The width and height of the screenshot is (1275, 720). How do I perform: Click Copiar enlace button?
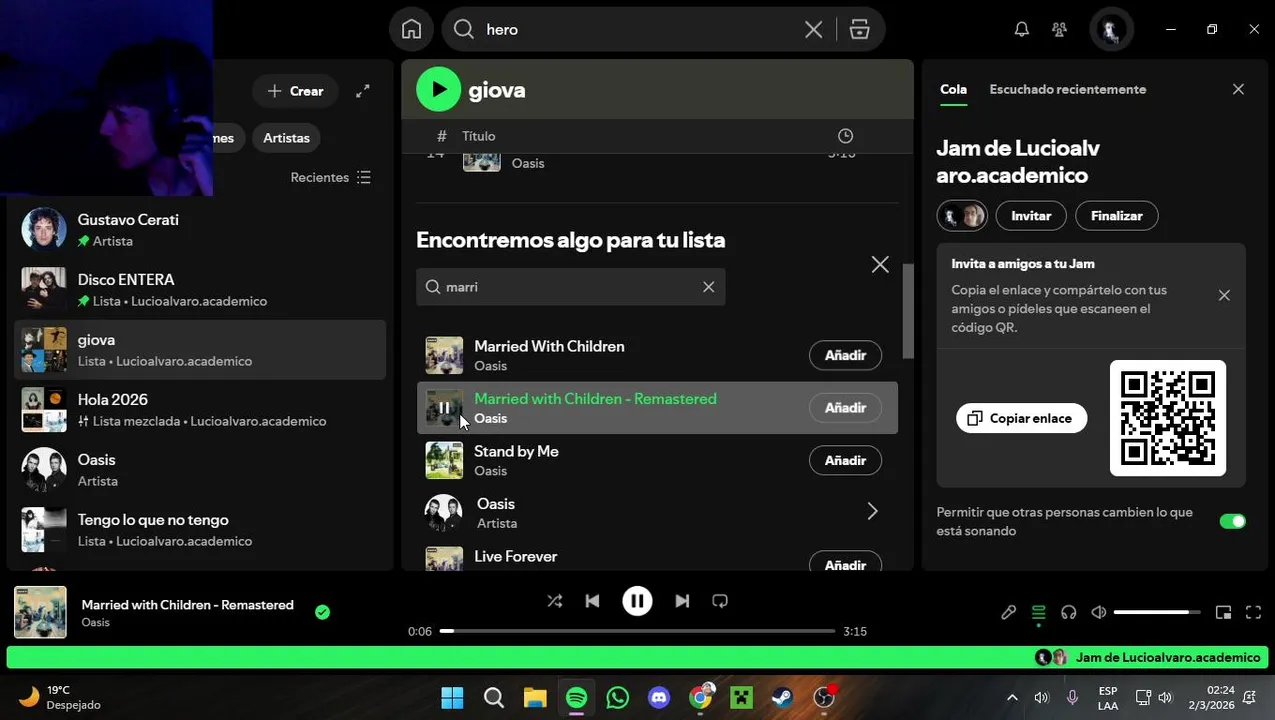(1021, 418)
